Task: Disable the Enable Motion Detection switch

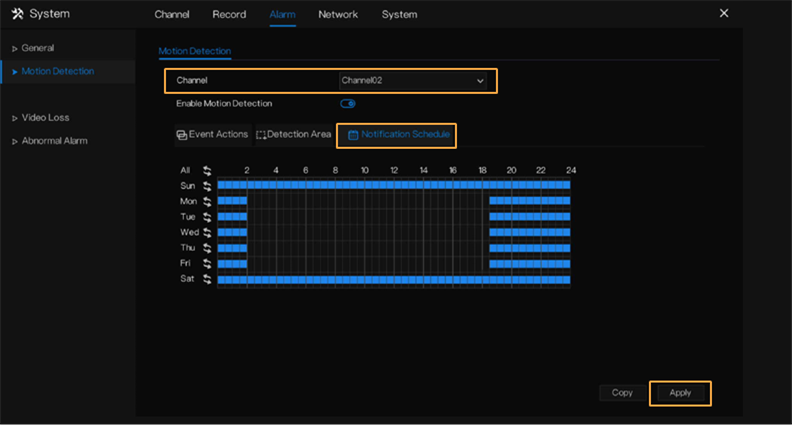Action: 348,103
